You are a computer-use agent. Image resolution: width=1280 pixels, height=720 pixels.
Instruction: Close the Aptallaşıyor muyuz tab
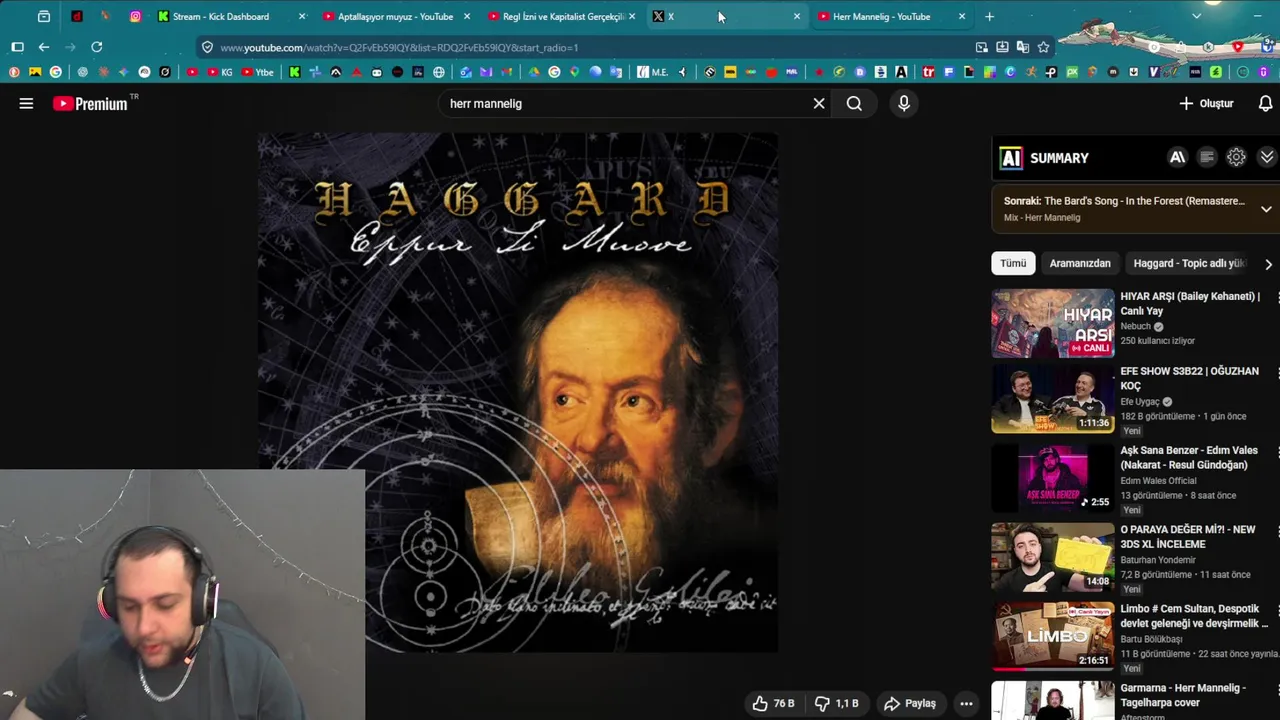coord(466,16)
